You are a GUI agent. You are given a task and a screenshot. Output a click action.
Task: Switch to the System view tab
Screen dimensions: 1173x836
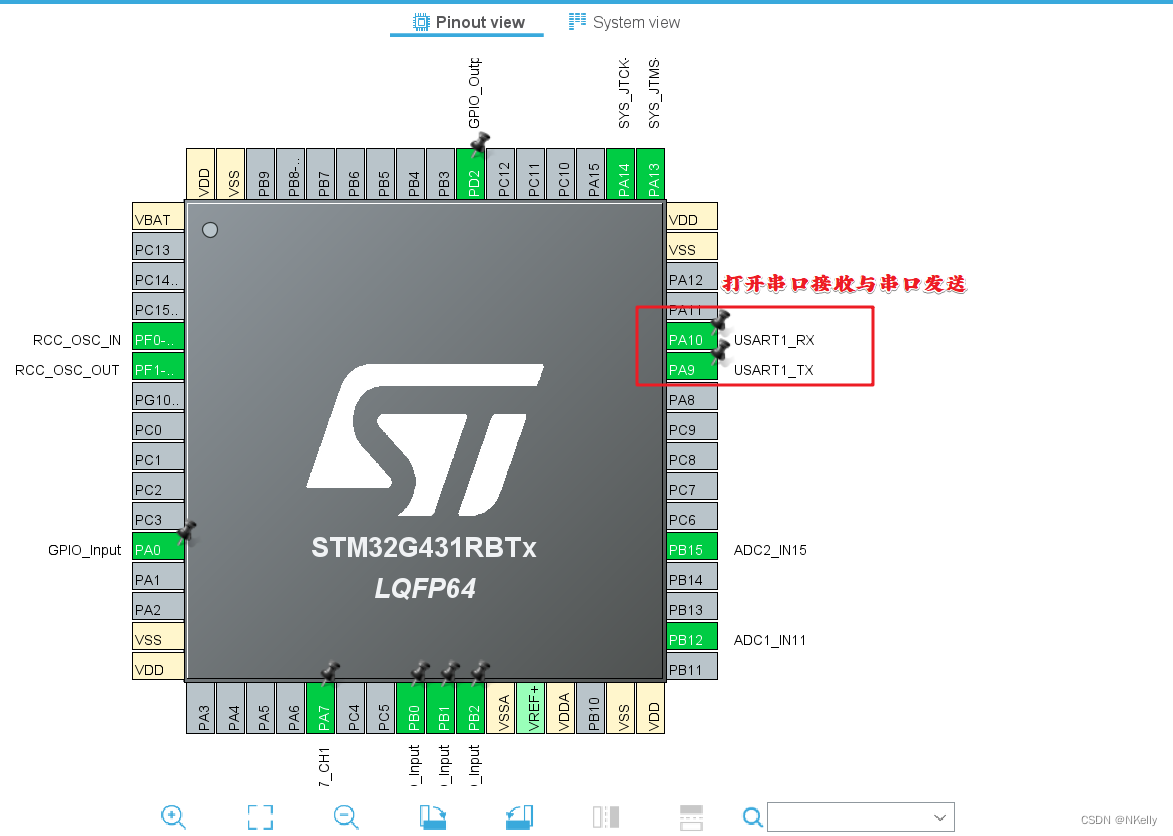tap(624, 22)
